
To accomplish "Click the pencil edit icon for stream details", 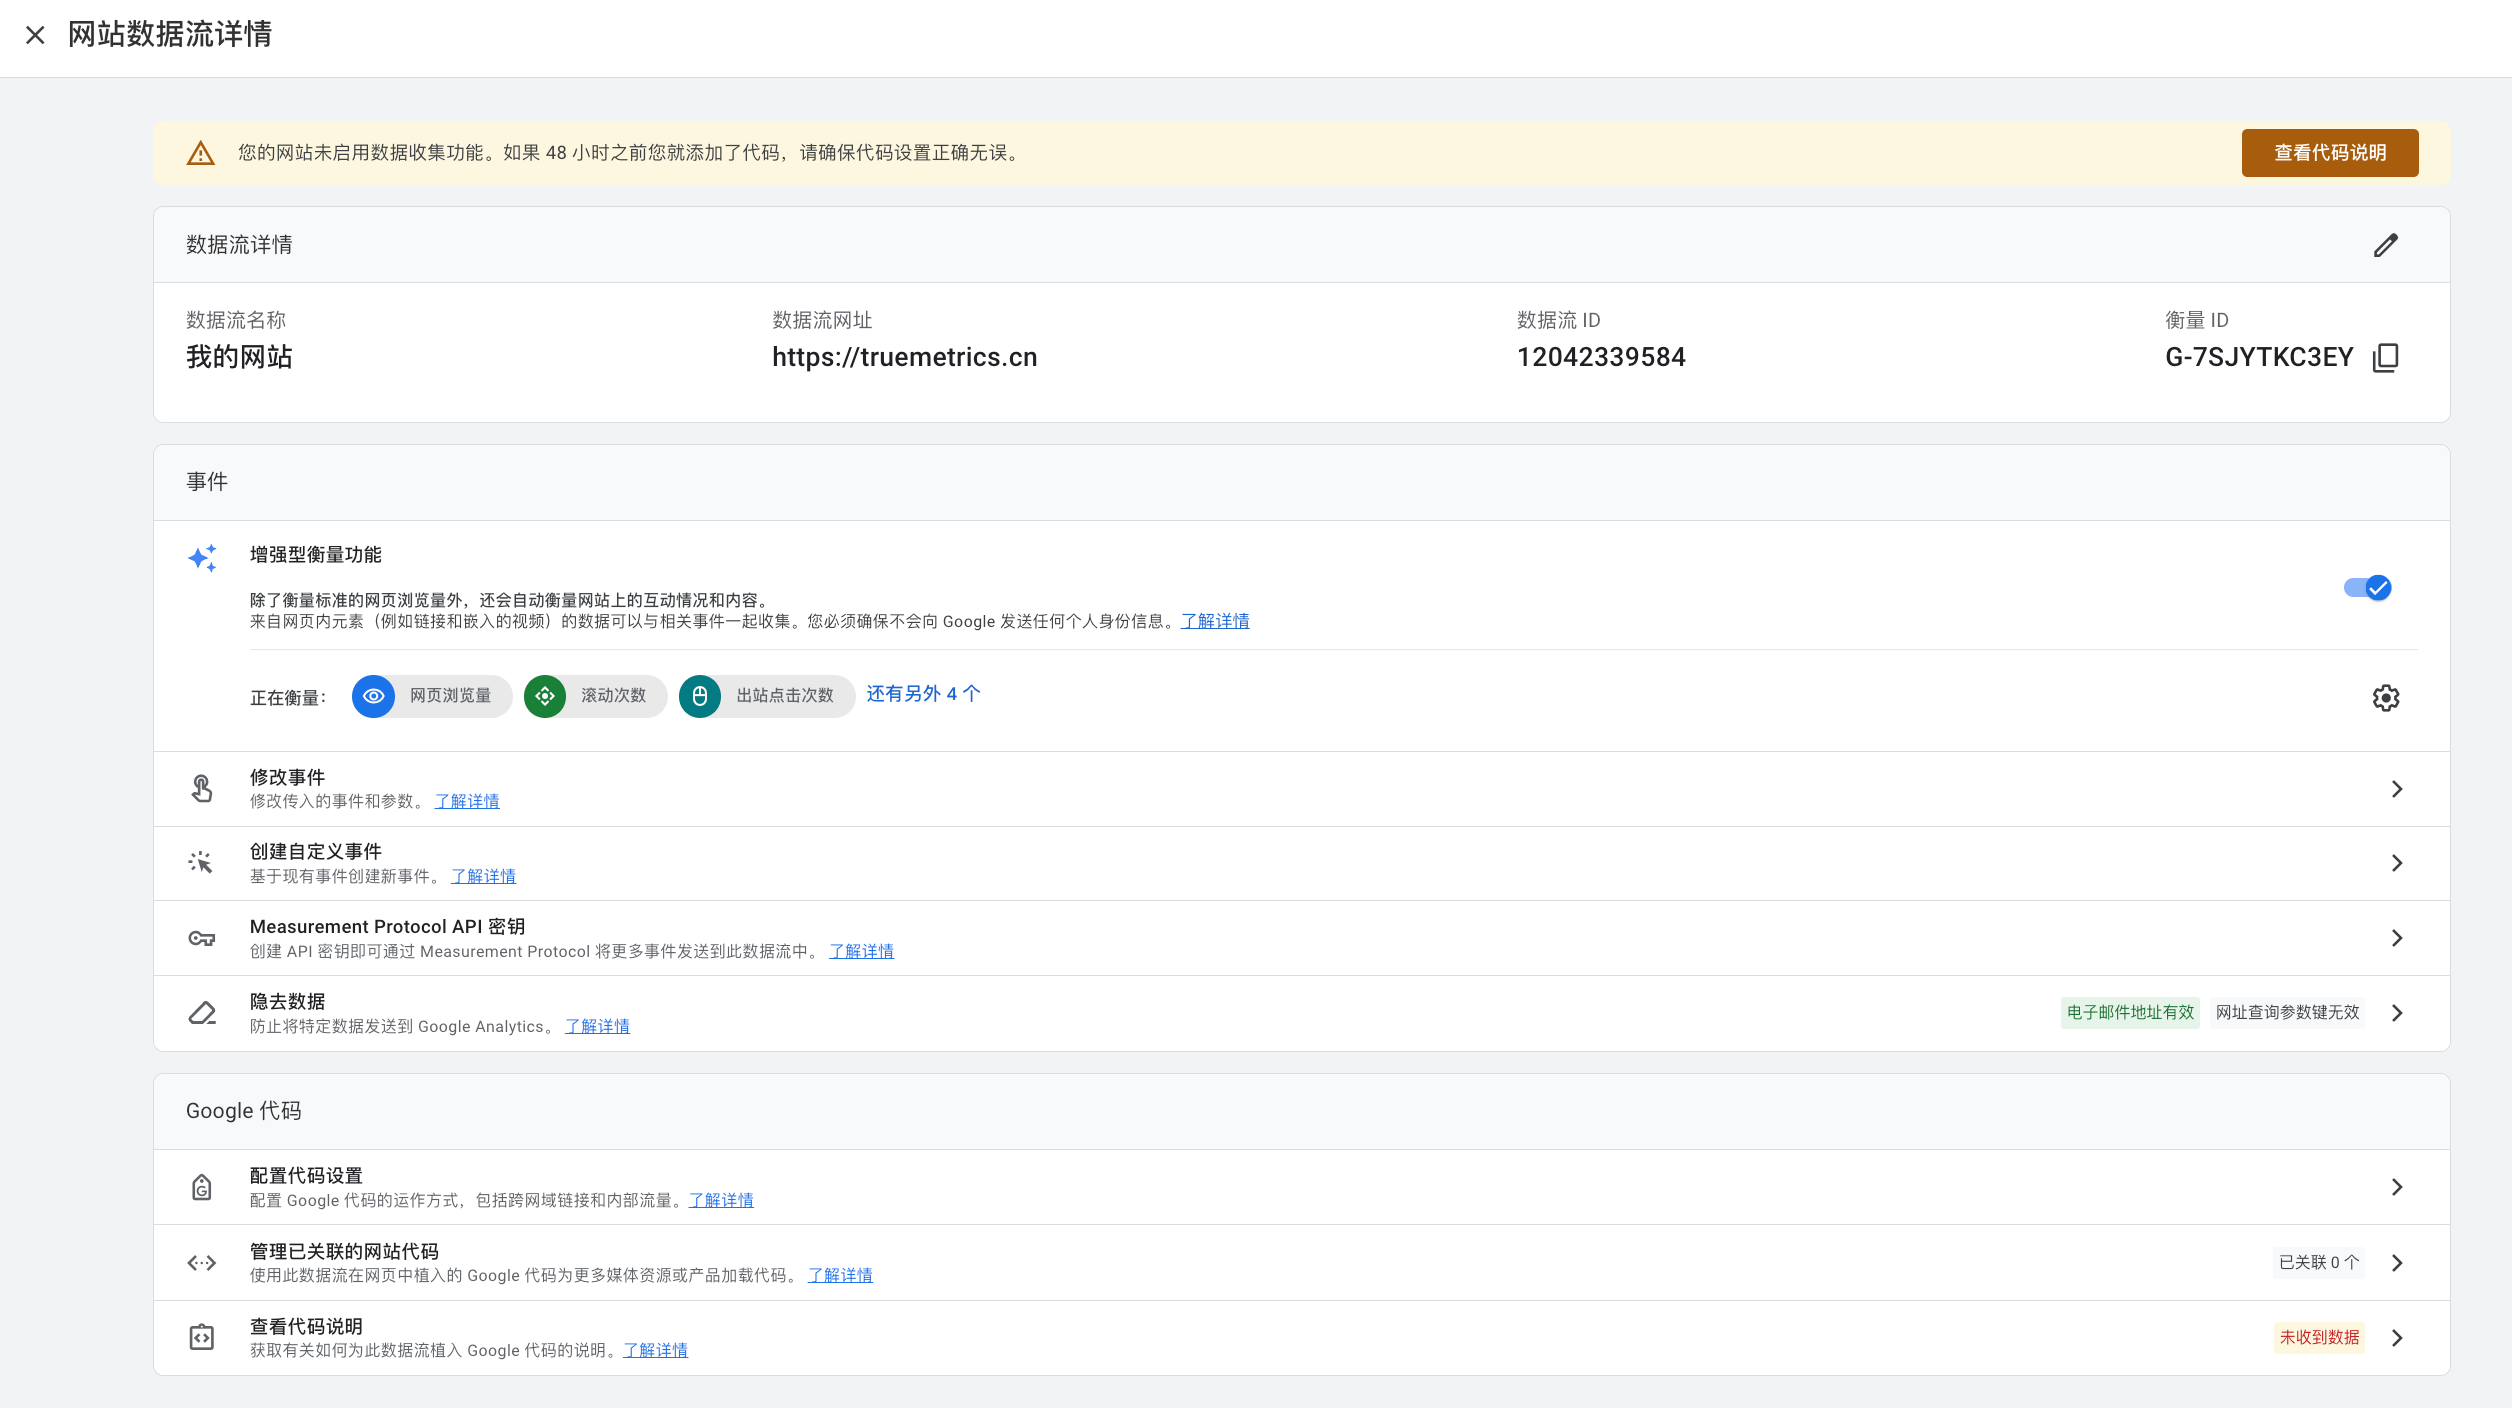I will point(2385,245).
